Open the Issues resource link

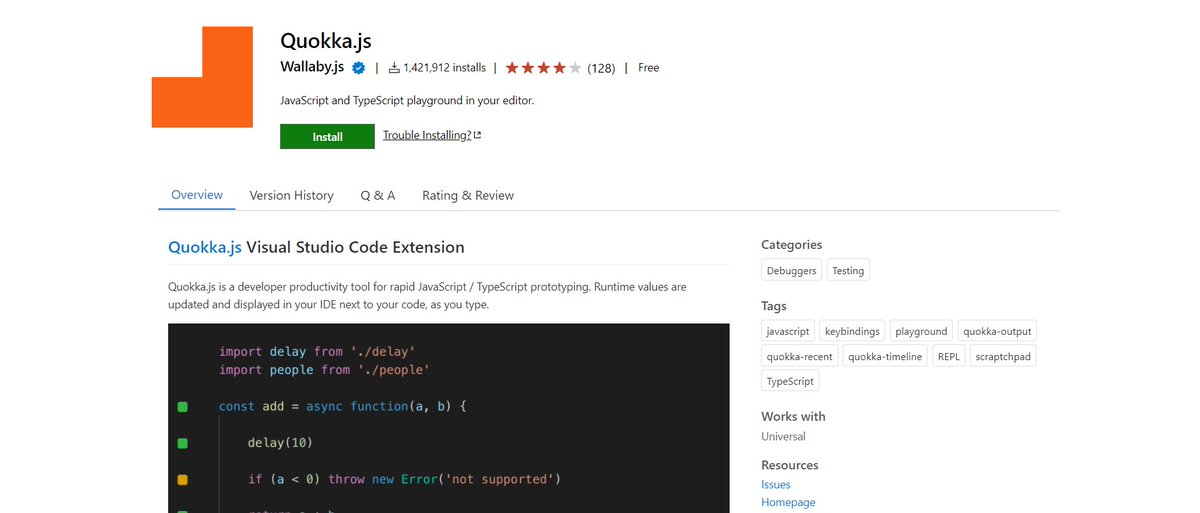tap(776, 485)
